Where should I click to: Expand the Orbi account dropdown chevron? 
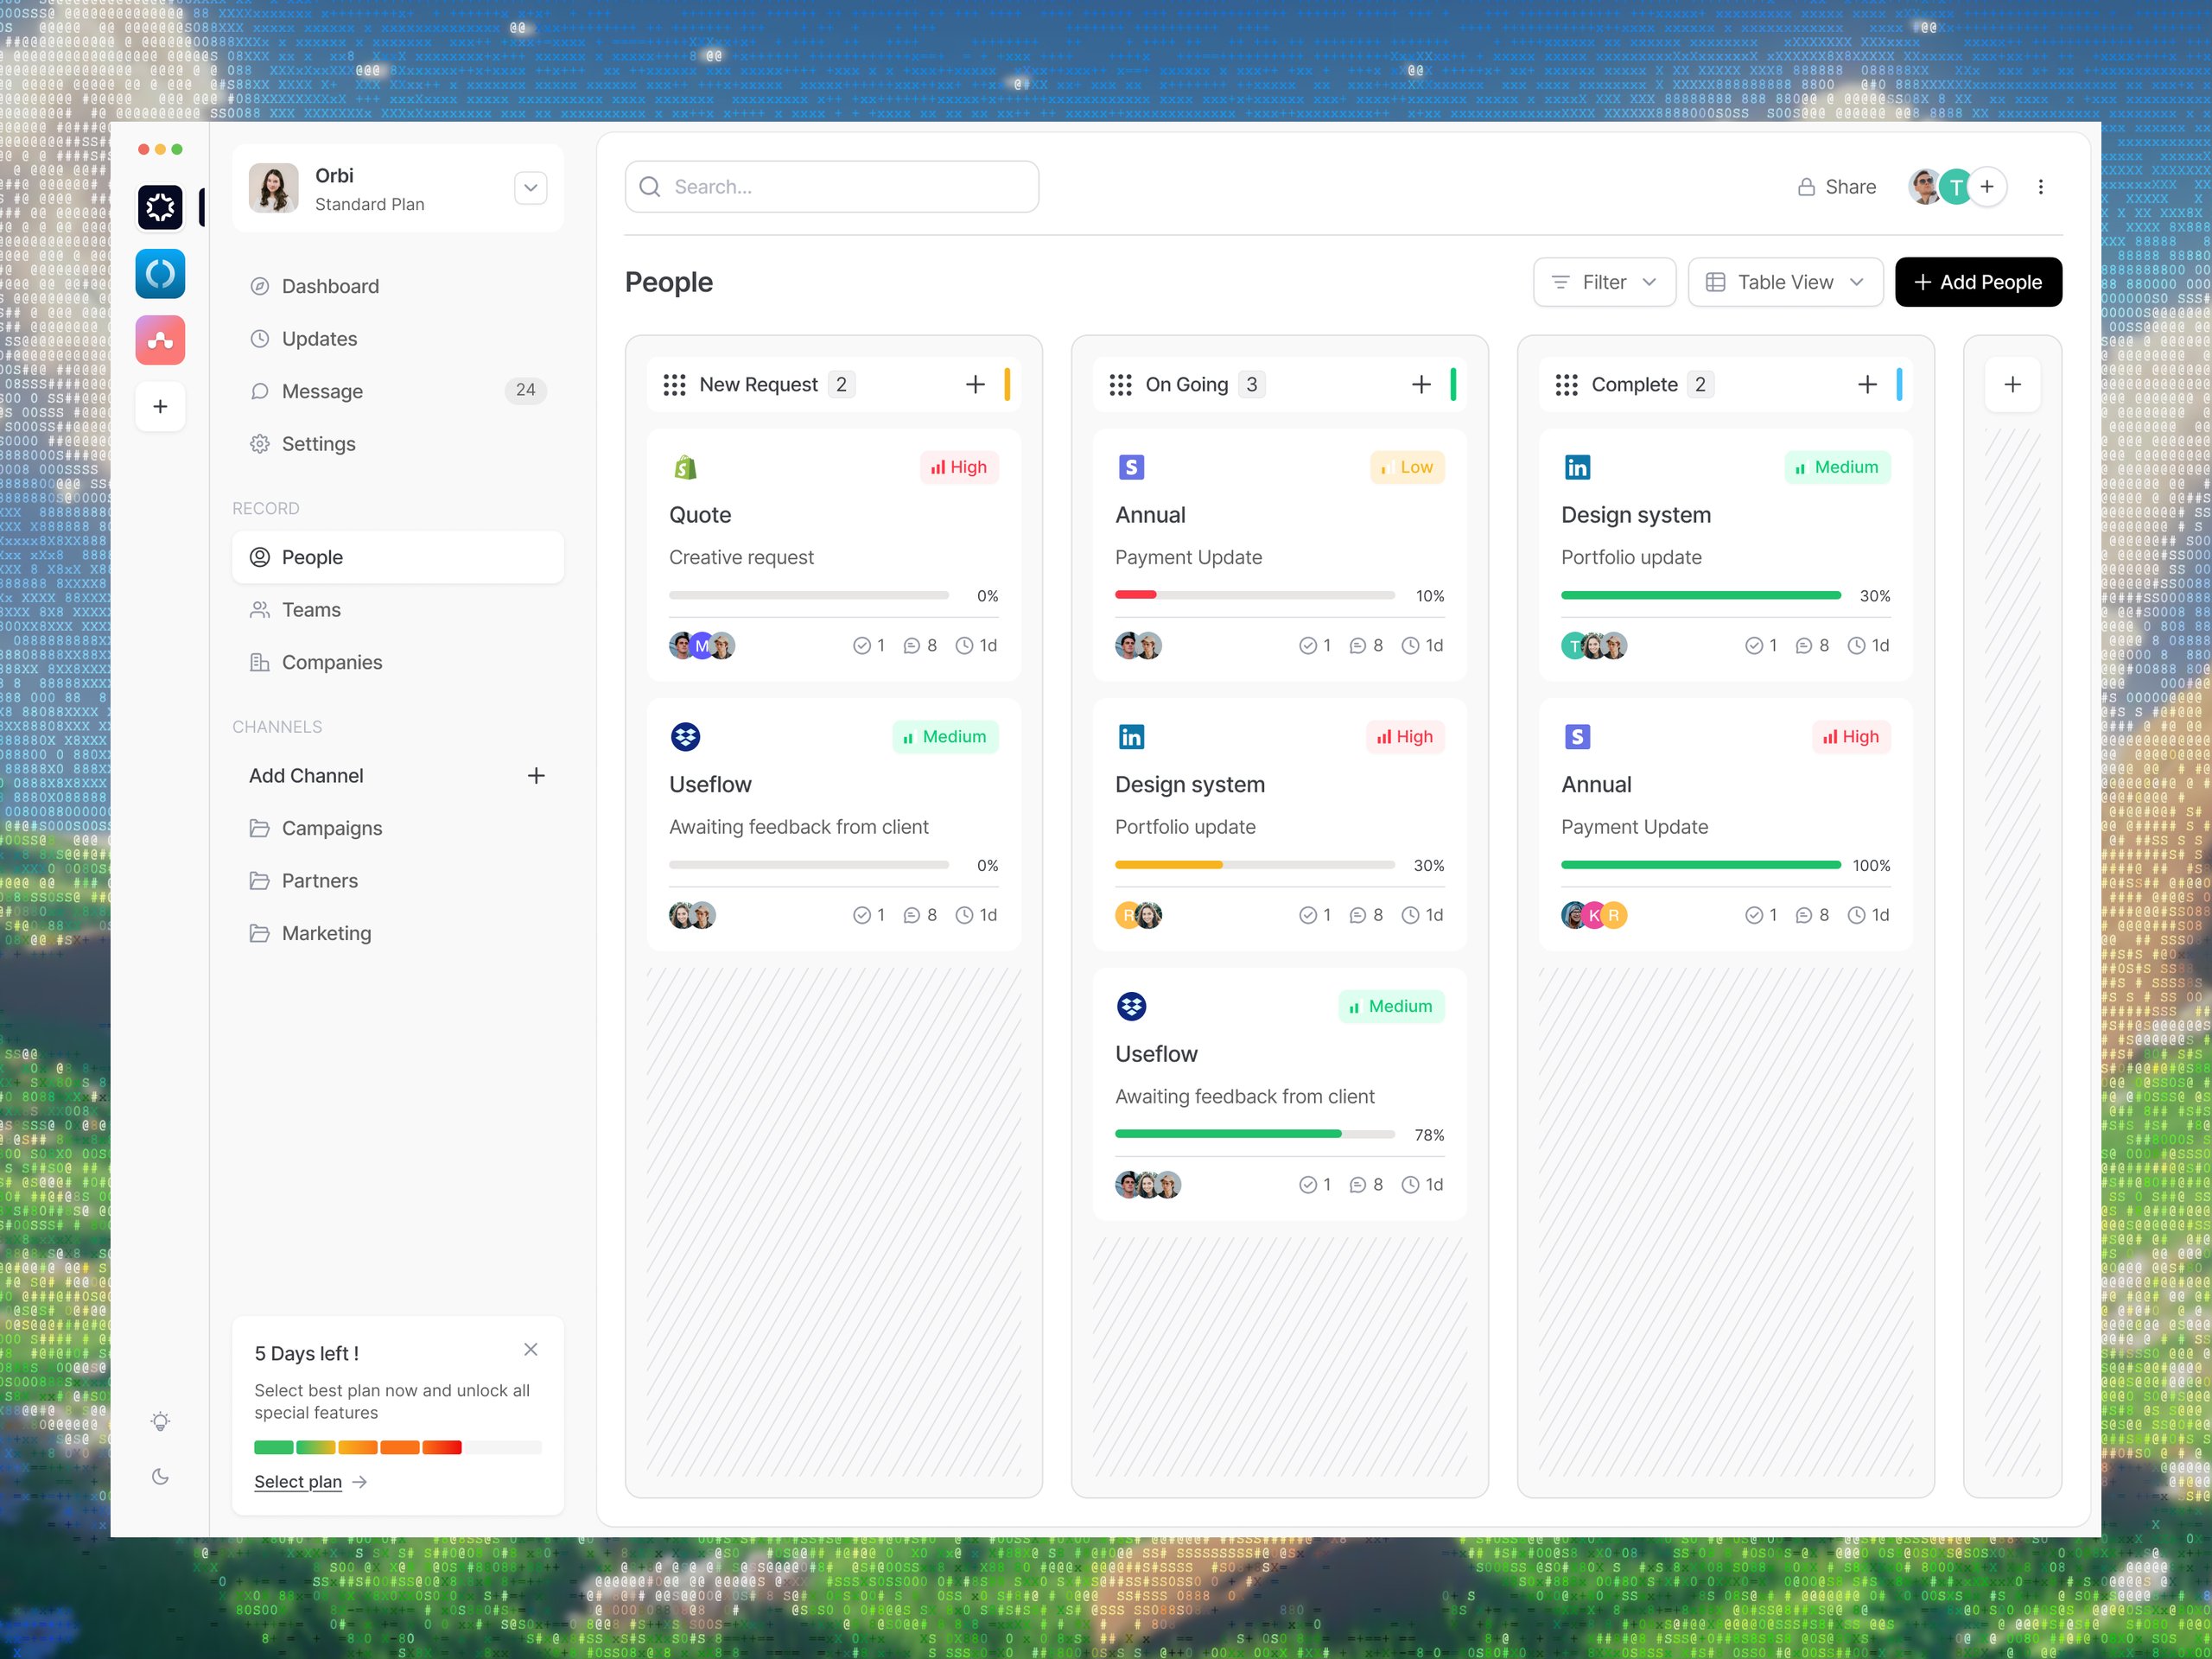(x=531, y=187)
